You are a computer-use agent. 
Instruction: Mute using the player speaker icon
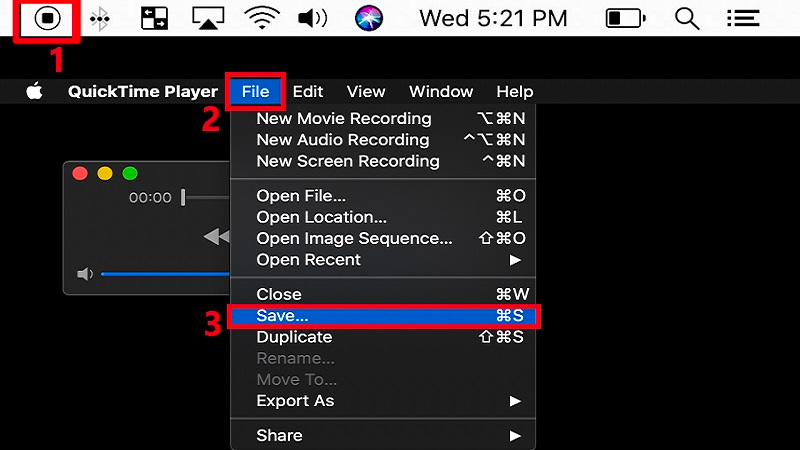coord(85,274)
